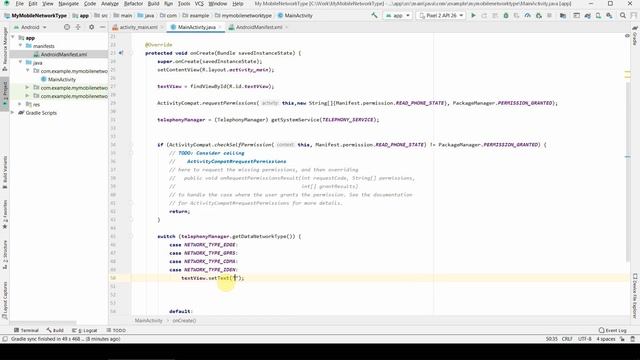Click the Search Everywhere magnifier icon

(622, 16)
